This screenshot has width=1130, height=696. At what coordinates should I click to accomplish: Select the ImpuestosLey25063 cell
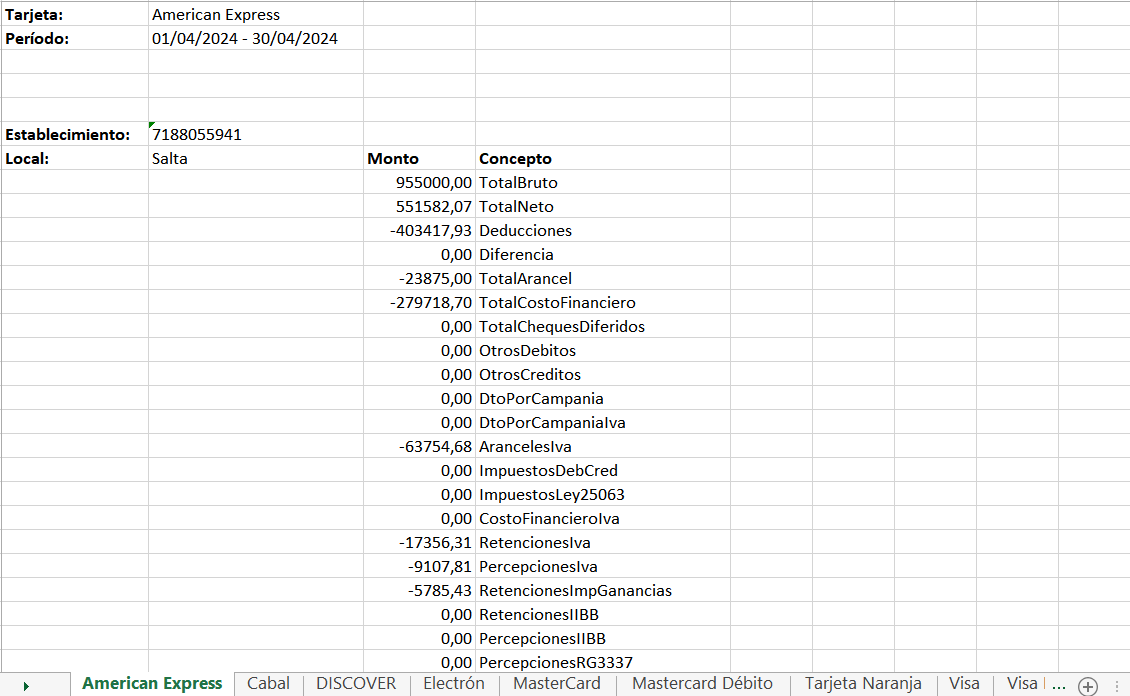pos(602,494)
